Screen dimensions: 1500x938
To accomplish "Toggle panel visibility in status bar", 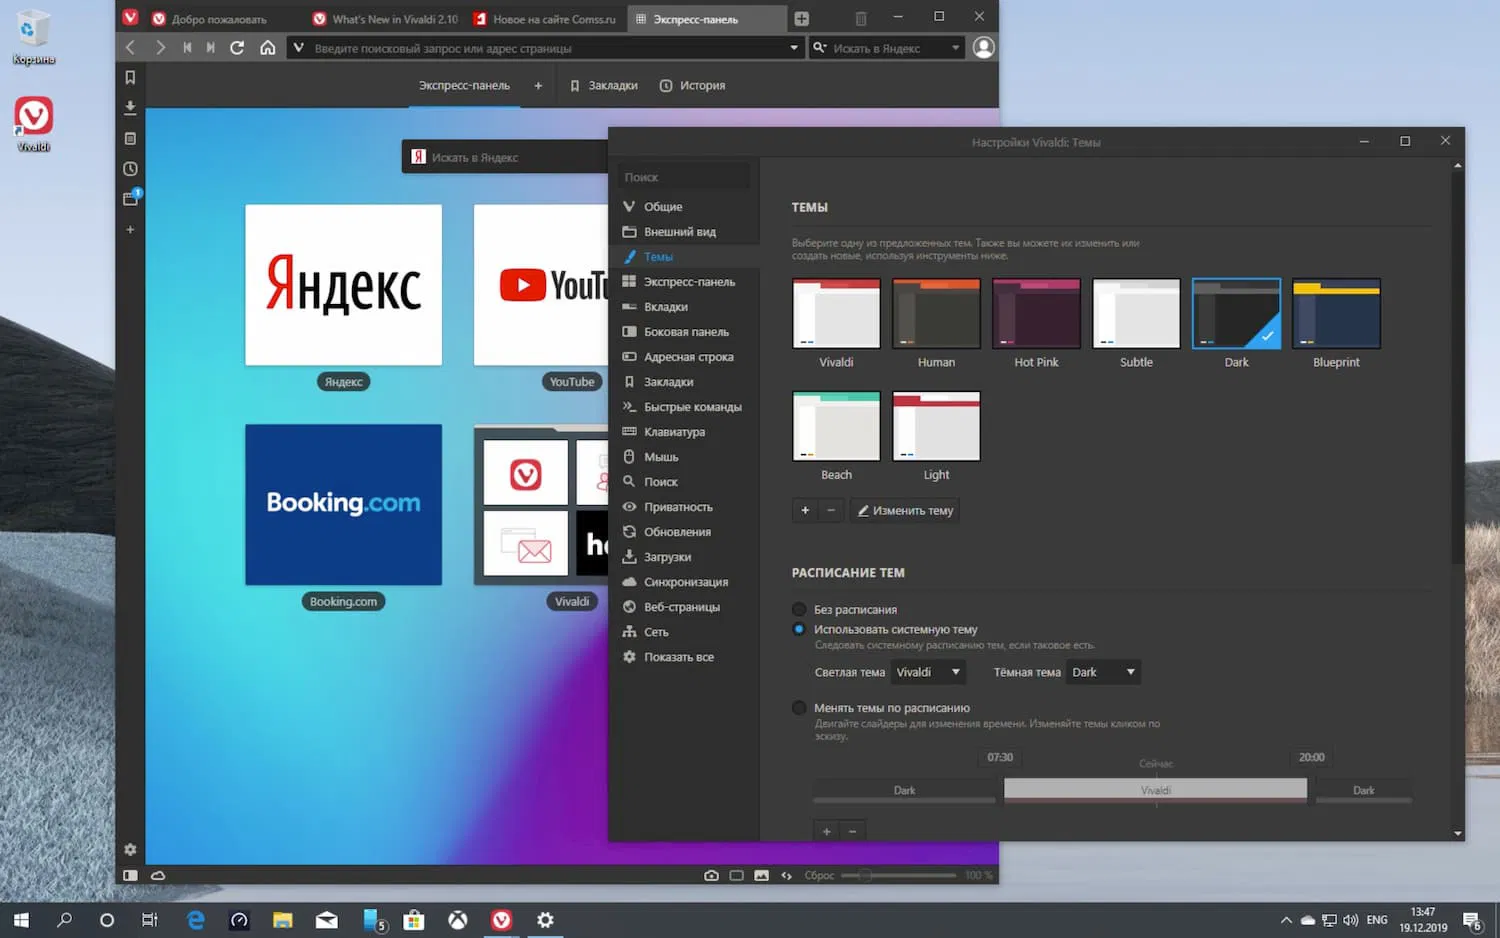I will [130, 875].
